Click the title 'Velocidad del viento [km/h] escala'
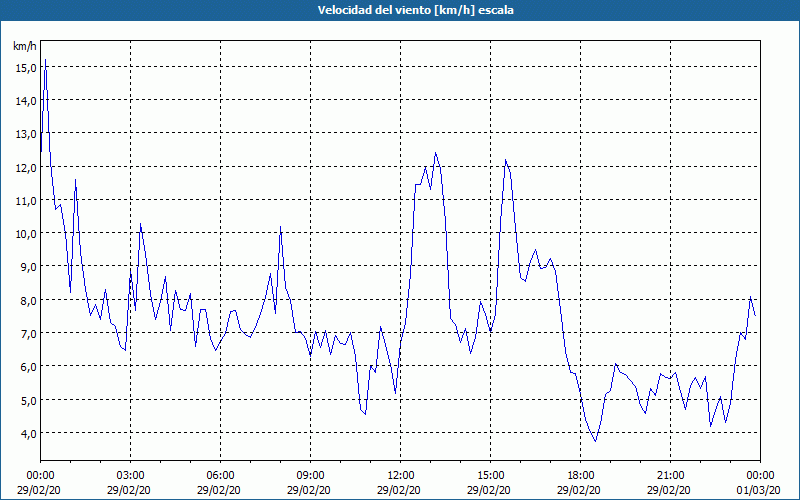The height and width of the screenshot is (500, 800). coord(415,10)
